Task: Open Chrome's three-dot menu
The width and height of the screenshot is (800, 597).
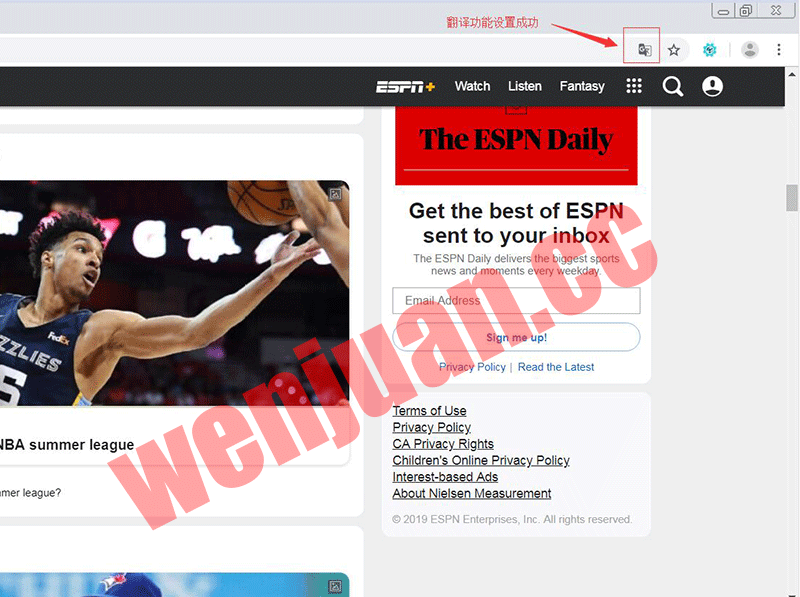Action: click(779, 50)
